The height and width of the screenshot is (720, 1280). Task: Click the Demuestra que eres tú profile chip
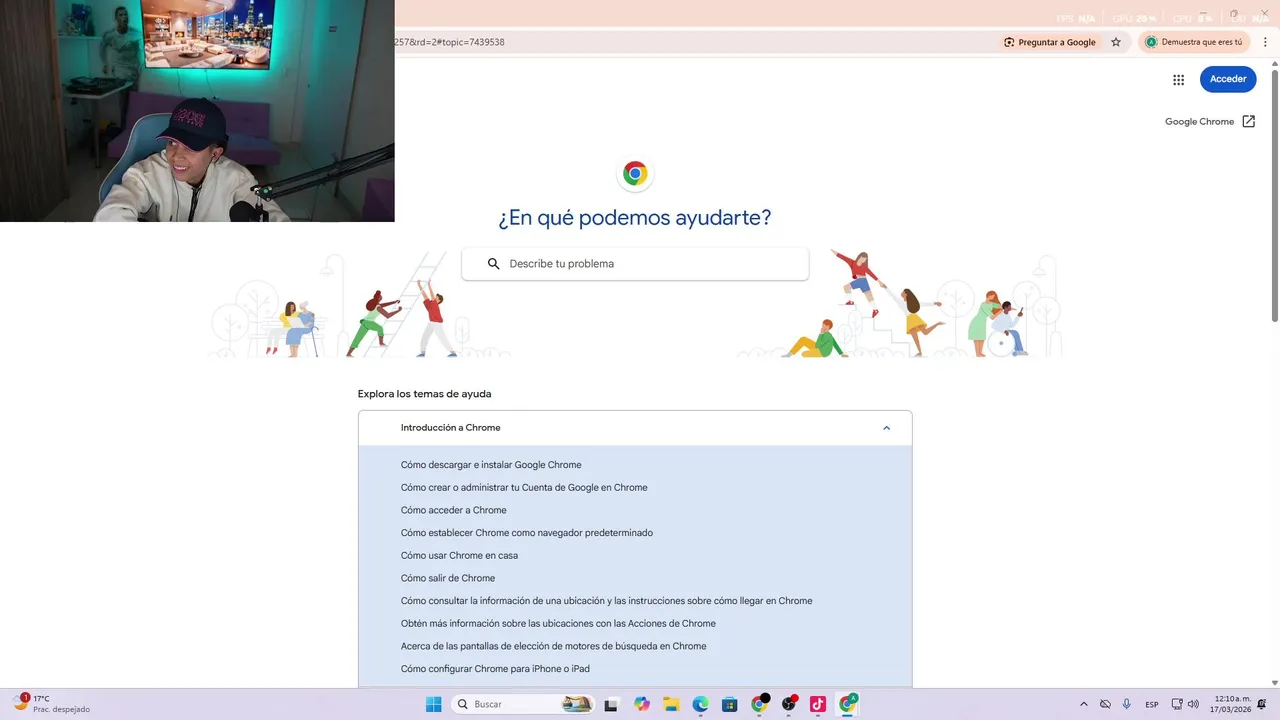[x=1194, y=42]
